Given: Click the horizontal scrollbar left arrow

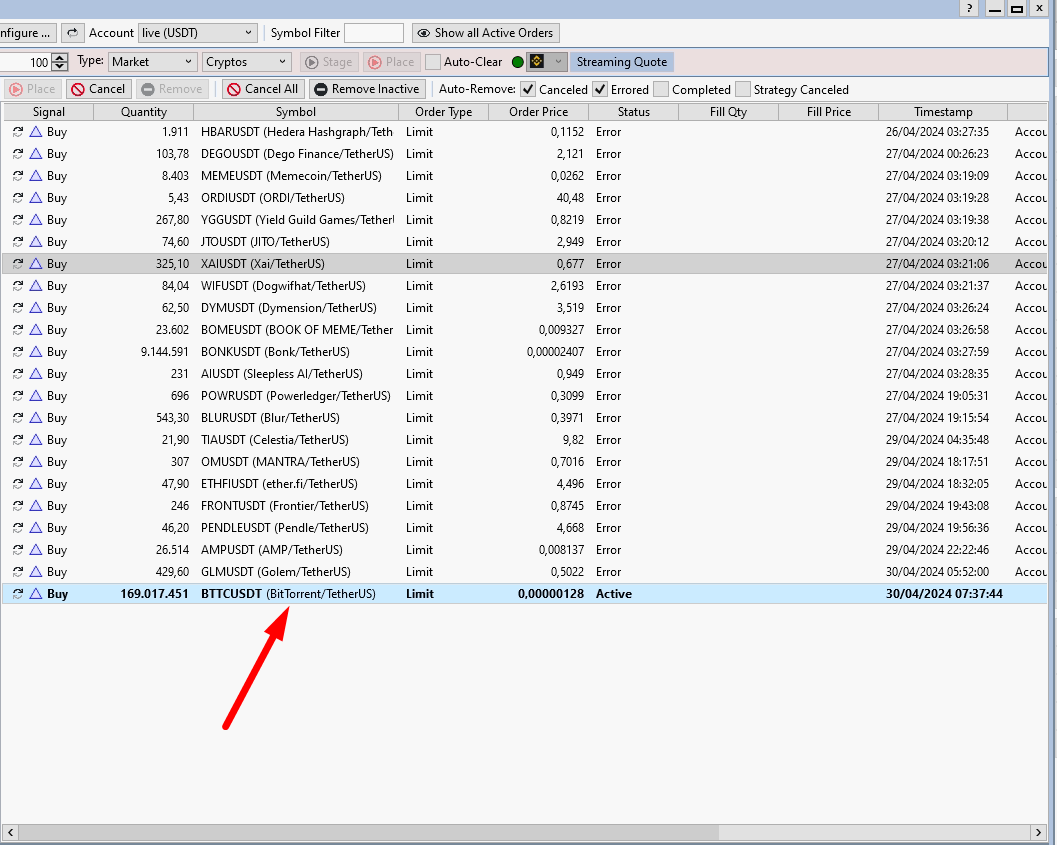Looking at the screenshot, I should [10, 832].
